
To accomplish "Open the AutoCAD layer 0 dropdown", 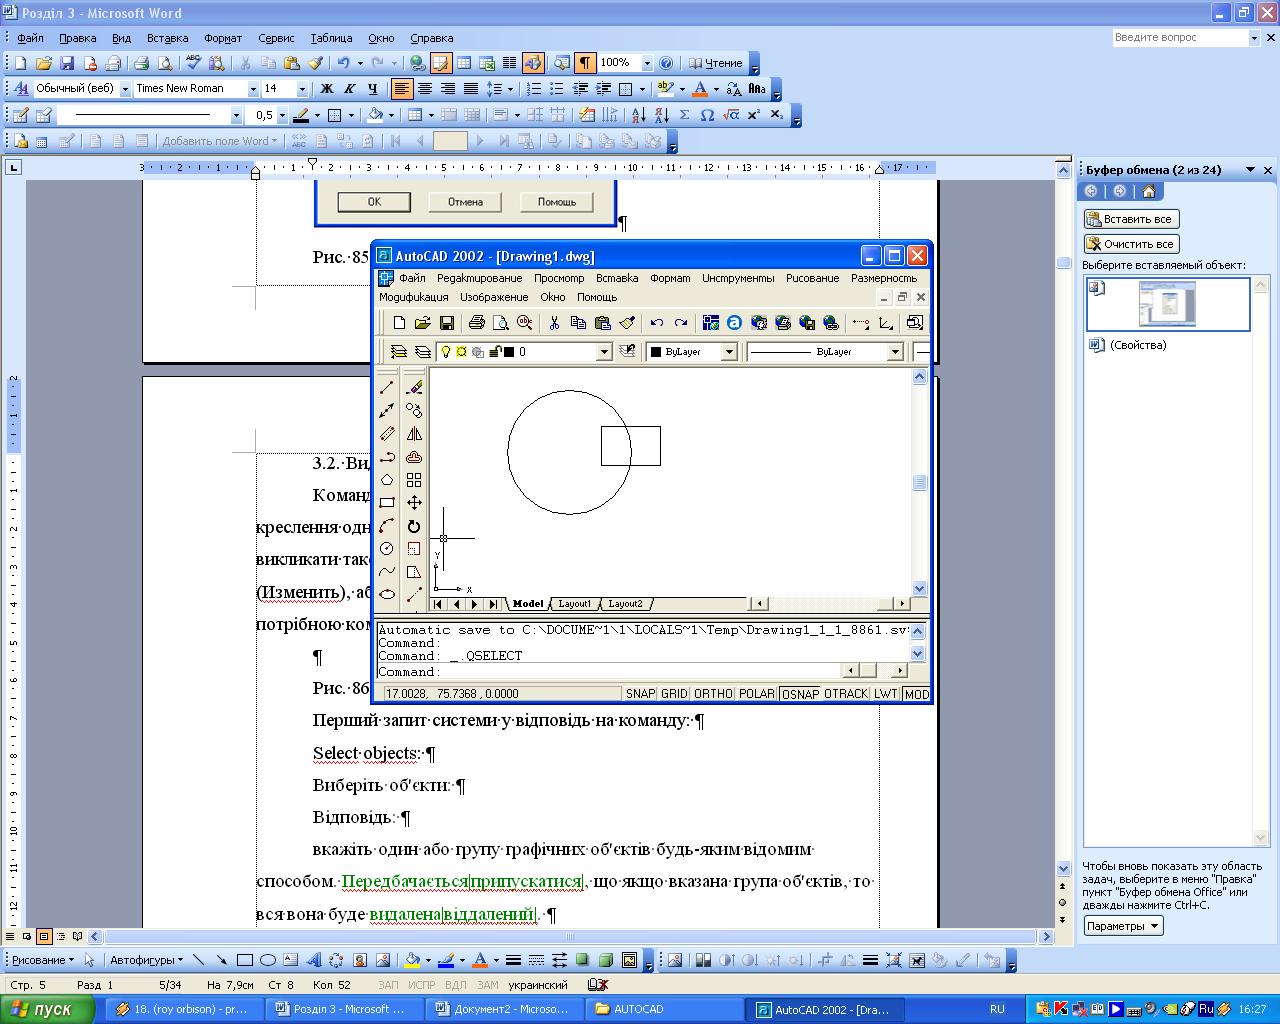I will point(604,352).
